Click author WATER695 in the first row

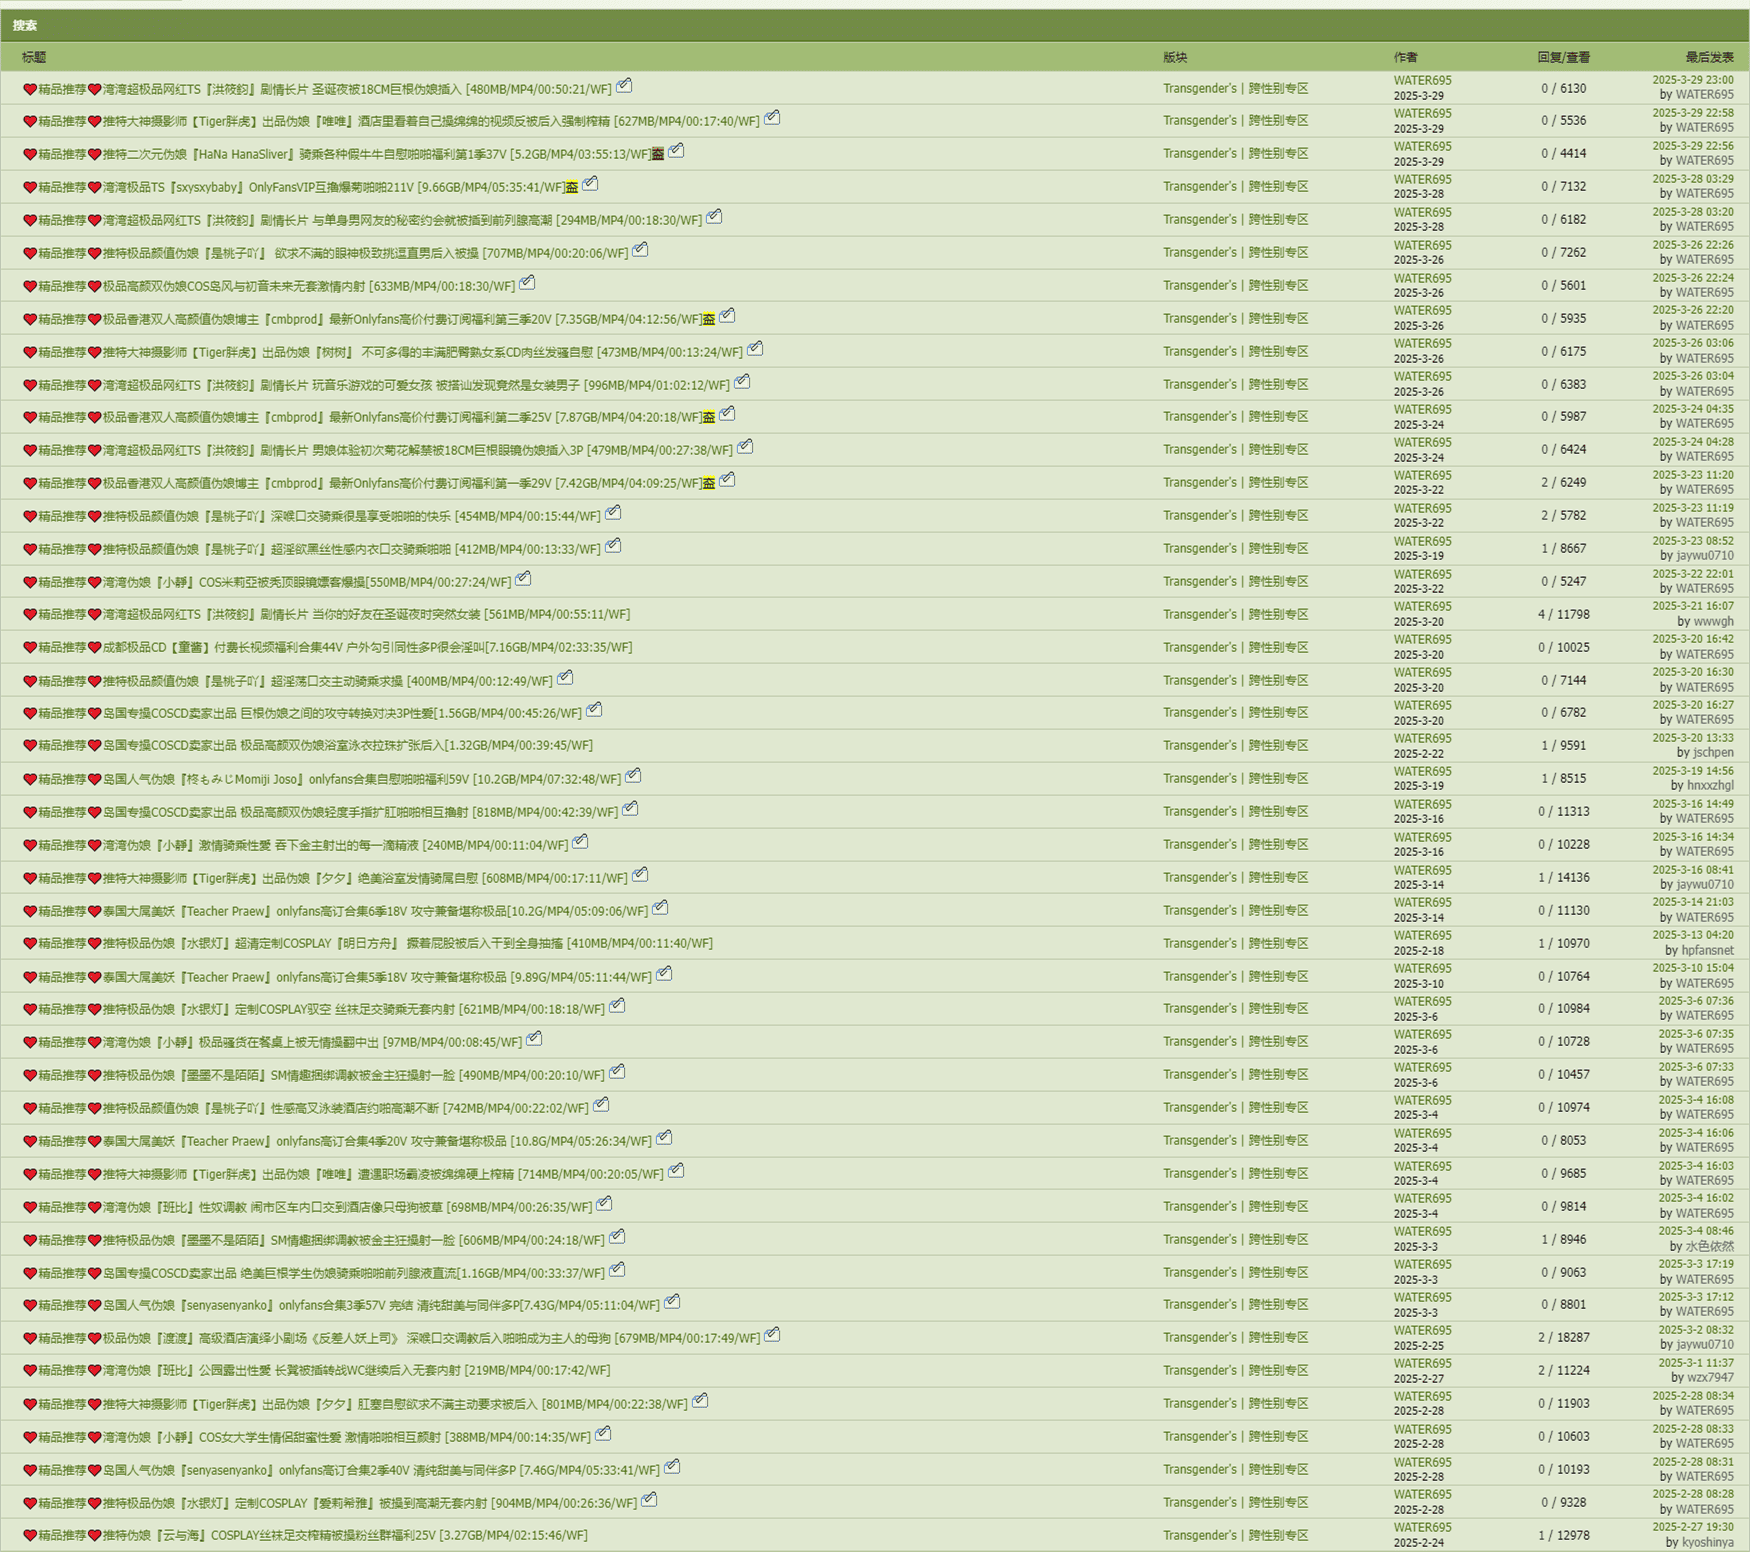[x=1422, y=81]
